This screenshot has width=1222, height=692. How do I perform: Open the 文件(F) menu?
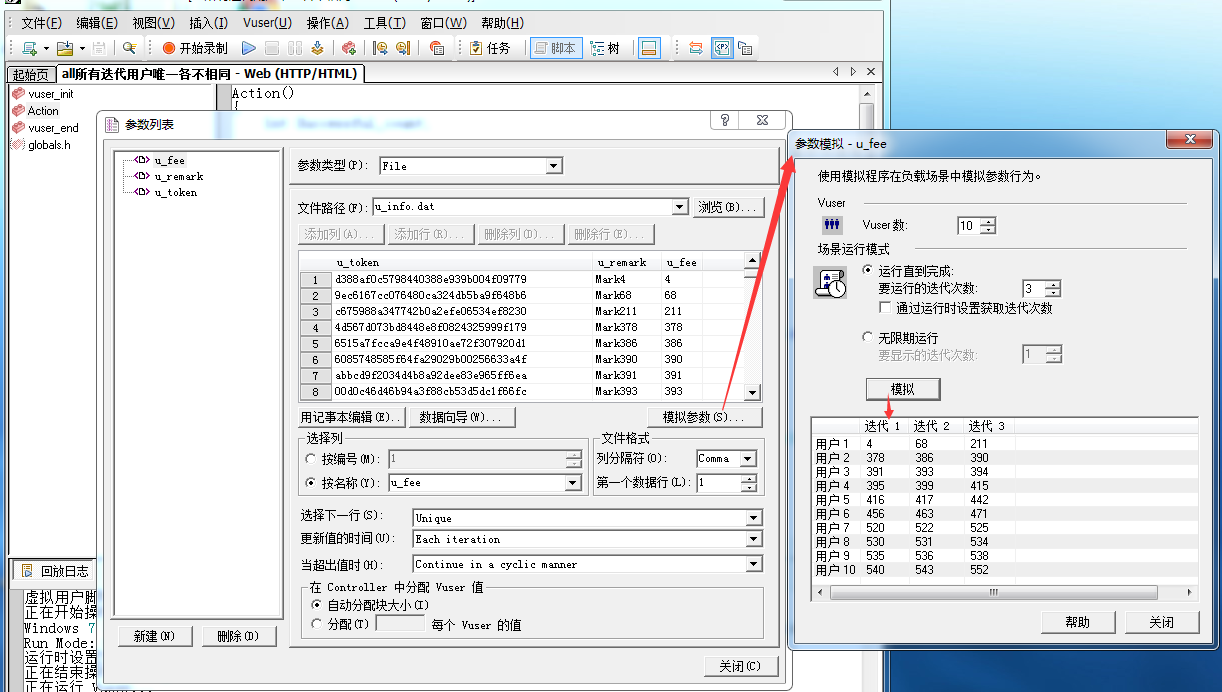41,22
